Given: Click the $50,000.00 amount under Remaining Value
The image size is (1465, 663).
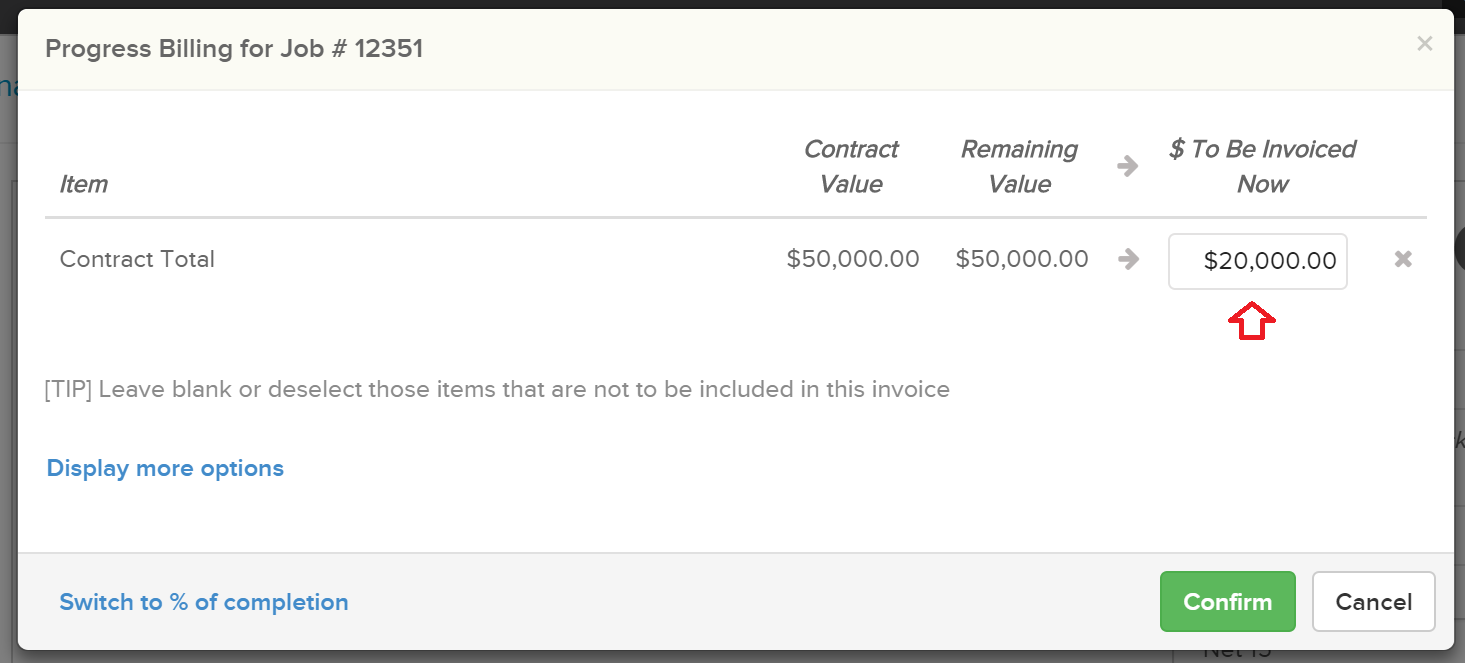Looking at the screenshot, I should click(x=1022, y=260).
